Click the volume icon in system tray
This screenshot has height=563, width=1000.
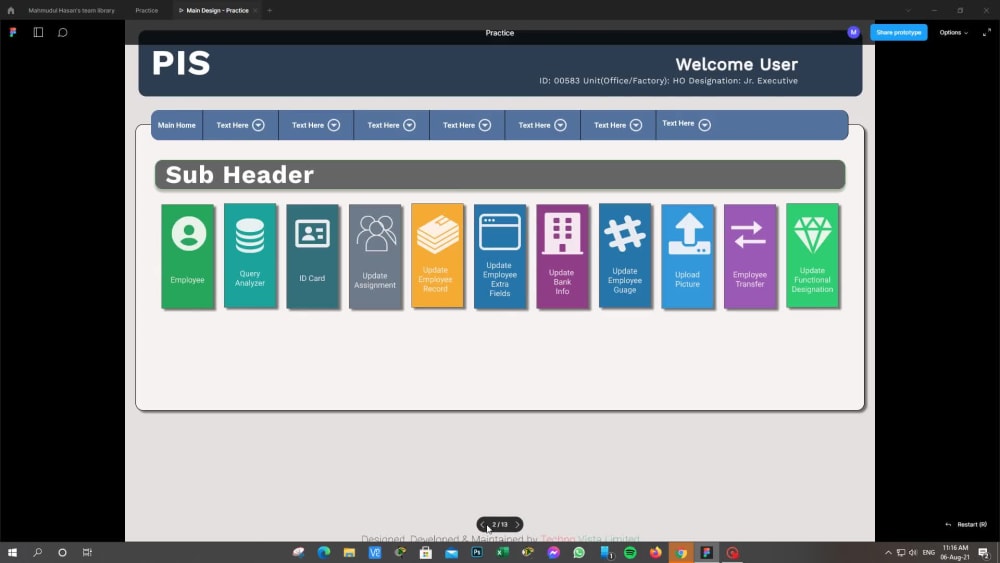[913, 552]
